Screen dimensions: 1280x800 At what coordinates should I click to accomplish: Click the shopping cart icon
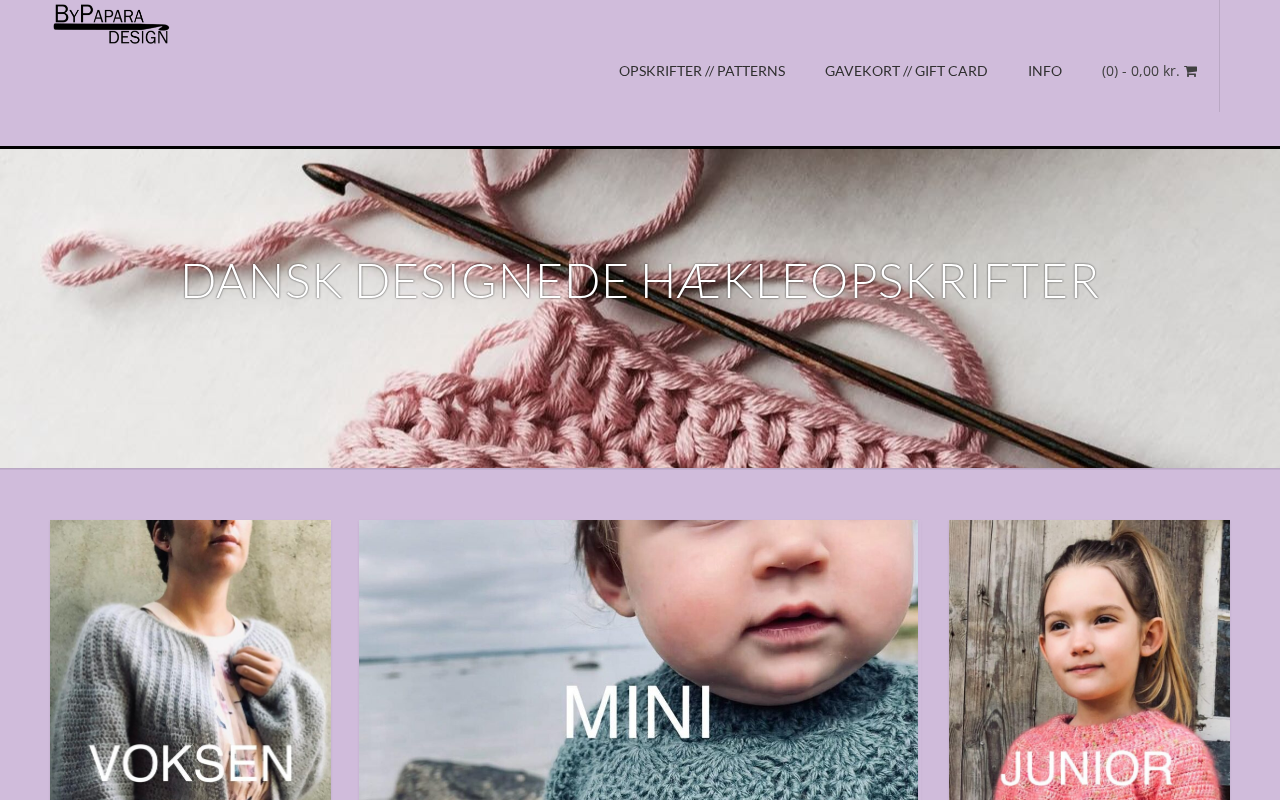[x=1190, y=71]
